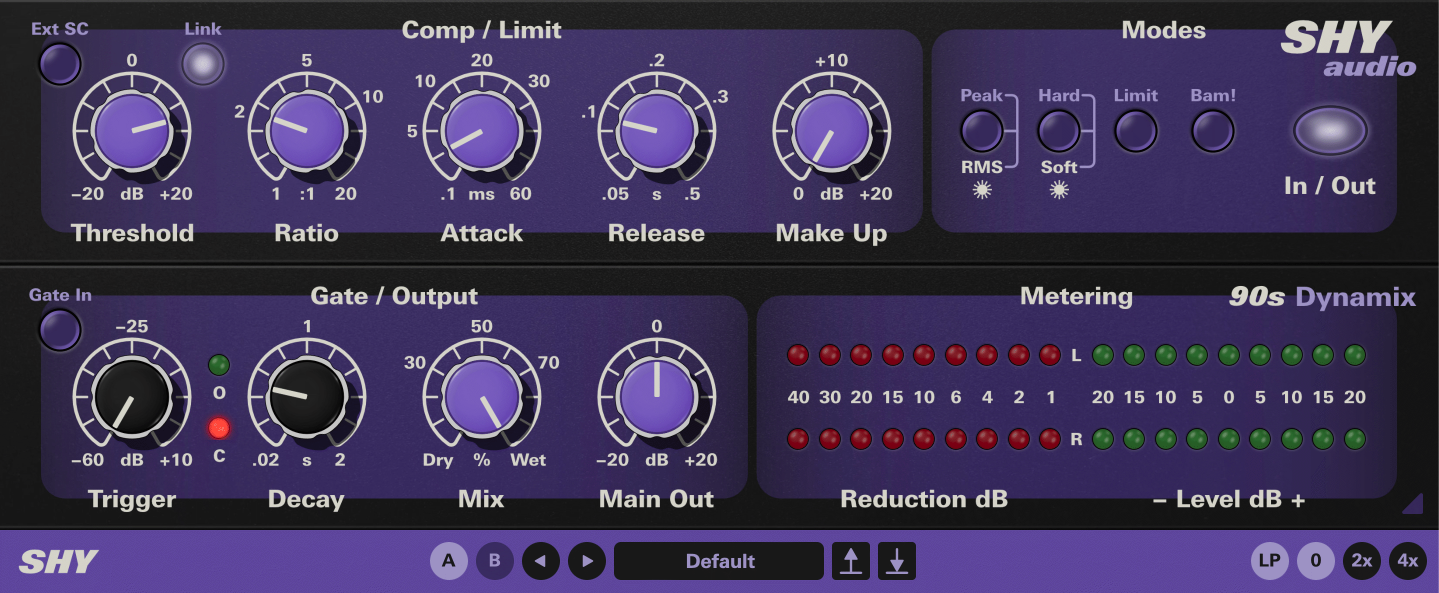
Task: Click the Trigger label
Action: (132, 500)
